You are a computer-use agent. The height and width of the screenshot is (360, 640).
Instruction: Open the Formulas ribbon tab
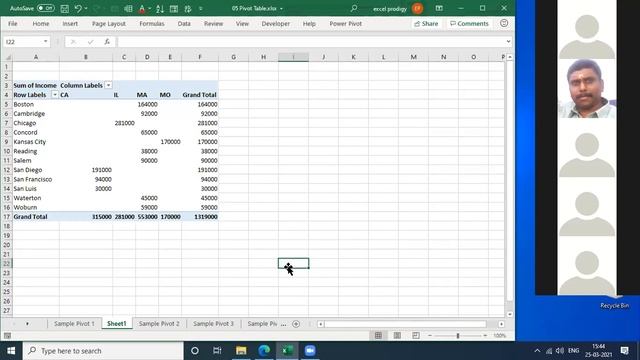click(152, 24)
